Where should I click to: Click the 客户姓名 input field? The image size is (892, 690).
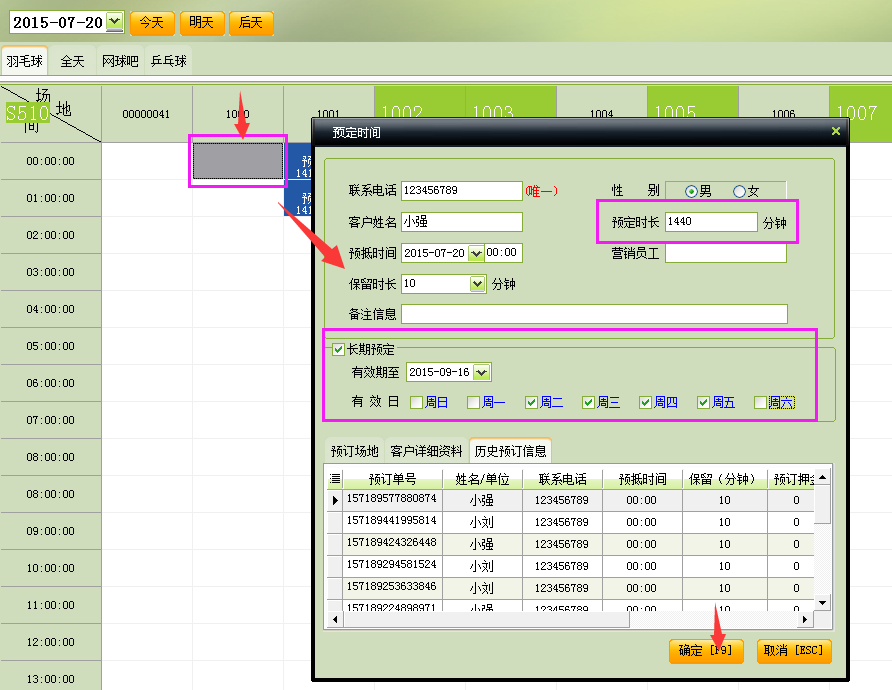point(461,222)
